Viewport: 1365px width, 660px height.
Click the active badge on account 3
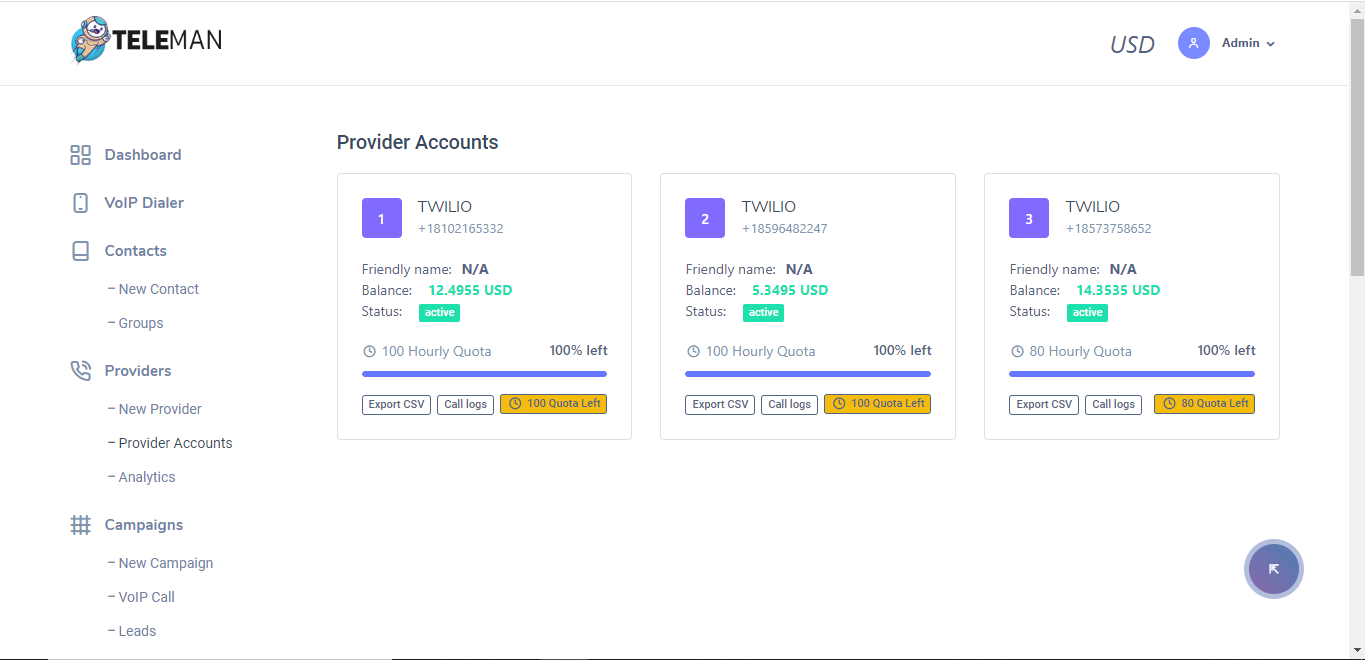1087,312
